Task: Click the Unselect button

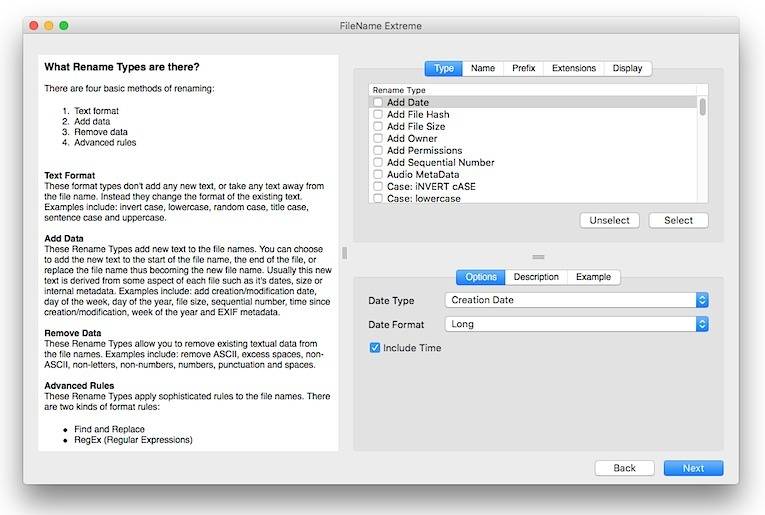Action: pos(609,220)
